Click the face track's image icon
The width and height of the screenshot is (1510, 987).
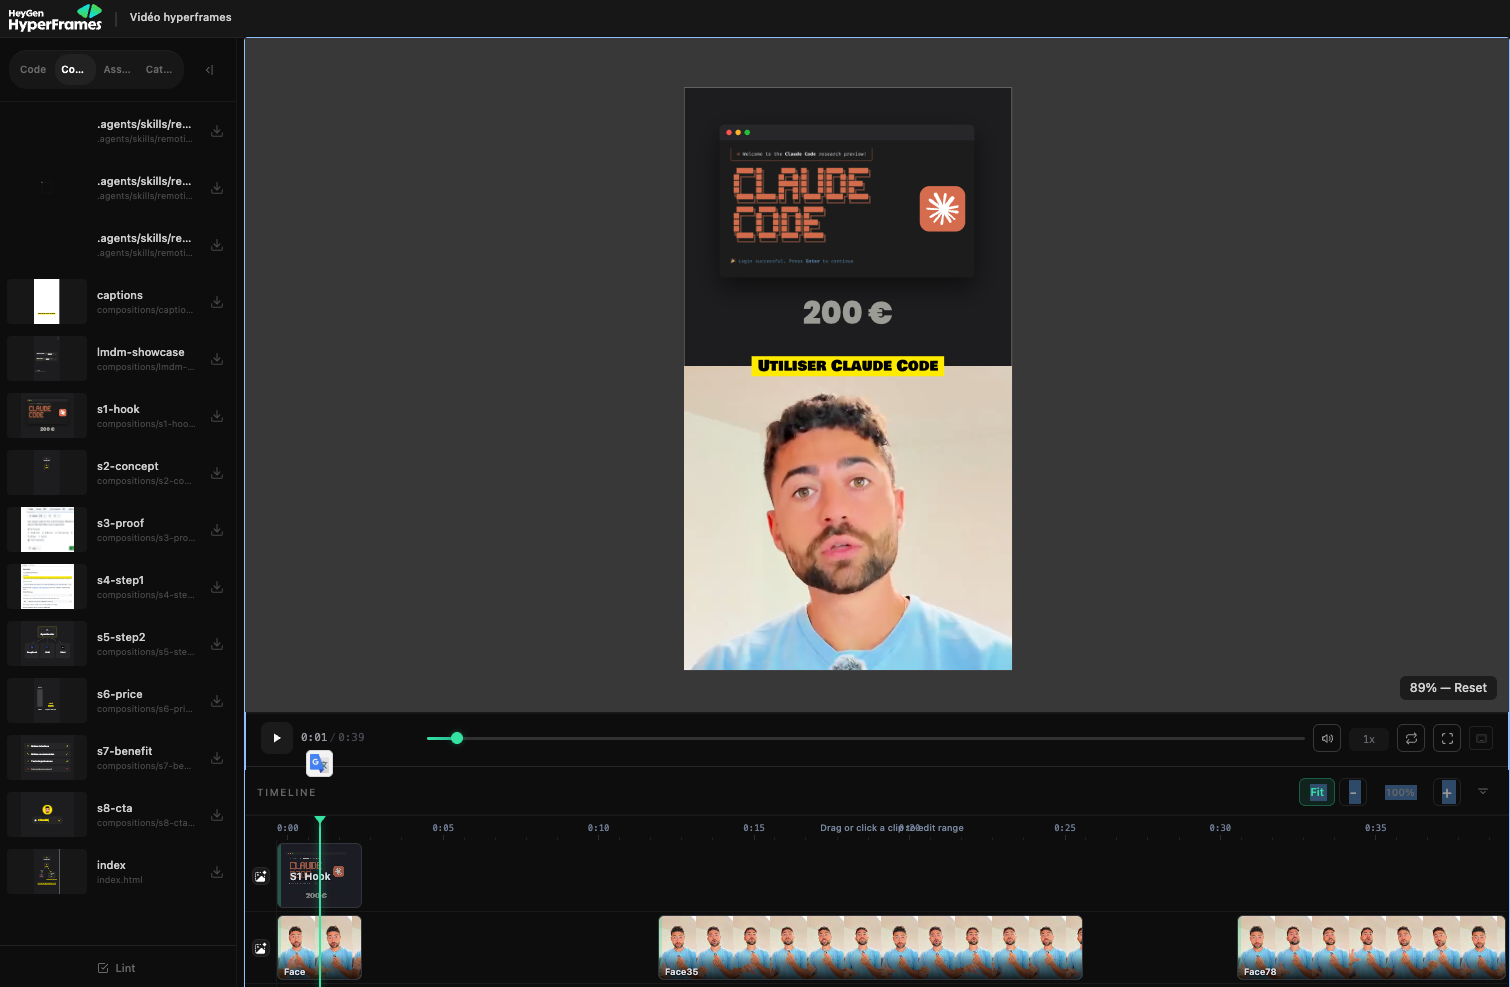tap(261, 948)
